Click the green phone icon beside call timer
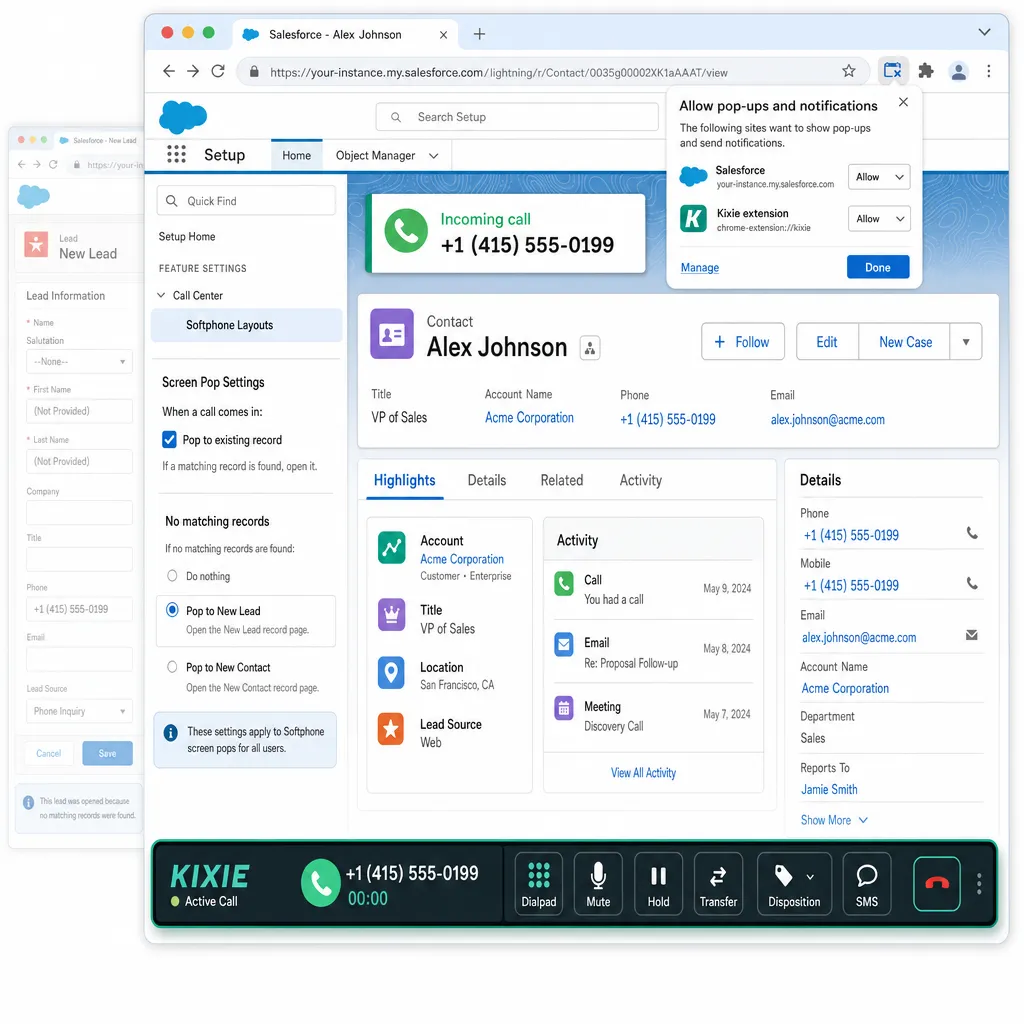The height and width of the screenshot is (1024, 1024). 320,883
